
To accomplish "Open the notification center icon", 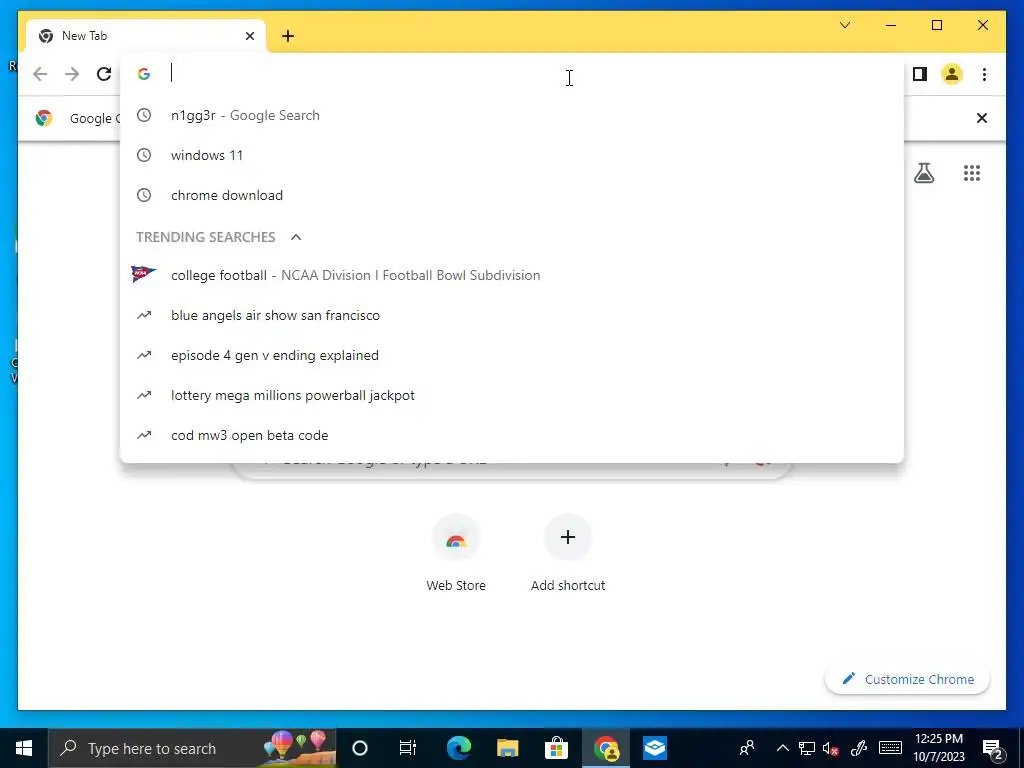I will tap(993, 749).
